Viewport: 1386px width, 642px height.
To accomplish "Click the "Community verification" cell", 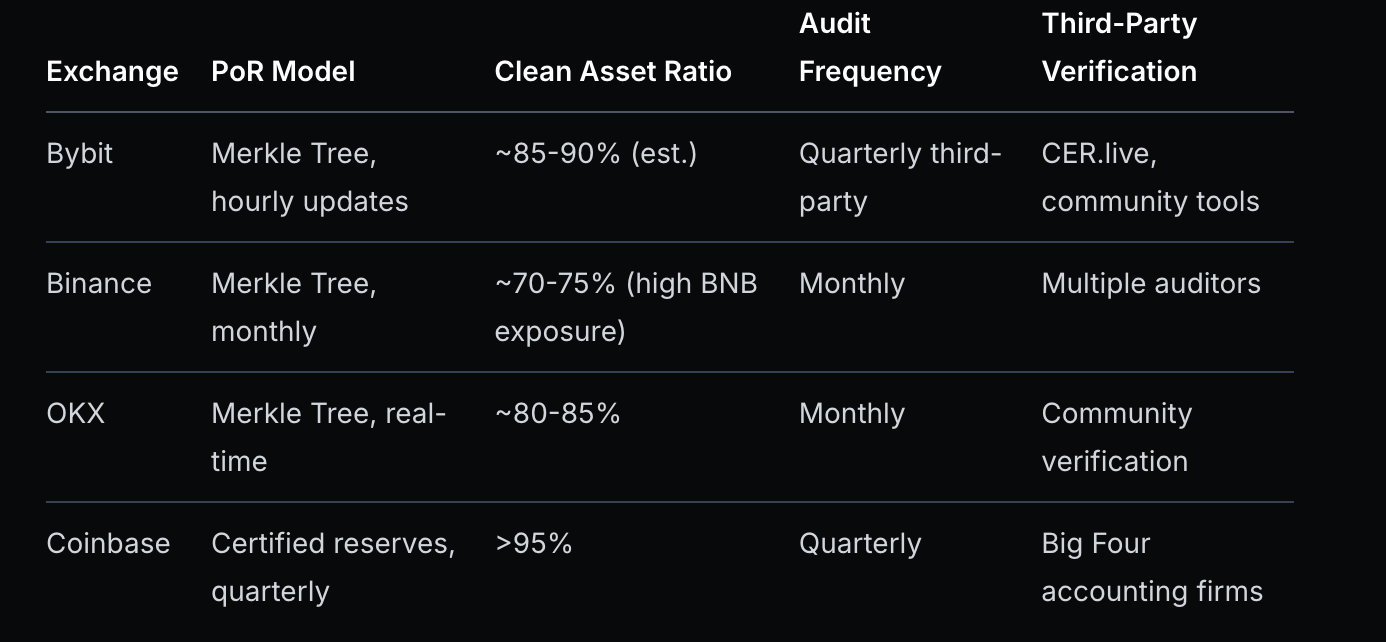I will 1116,438.
